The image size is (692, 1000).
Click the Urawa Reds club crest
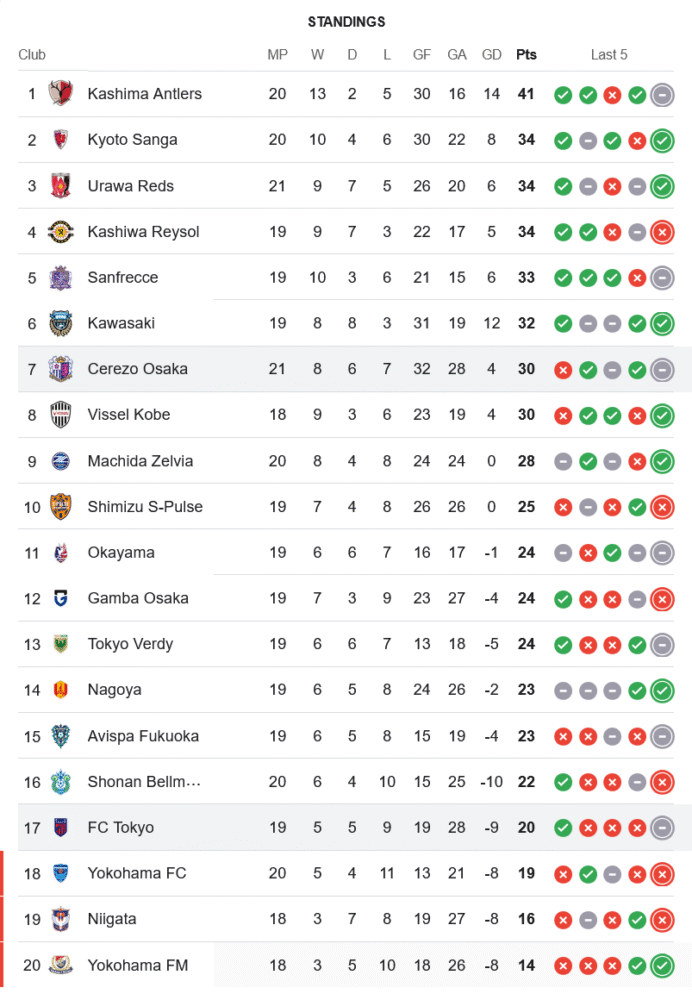(62, 186)
